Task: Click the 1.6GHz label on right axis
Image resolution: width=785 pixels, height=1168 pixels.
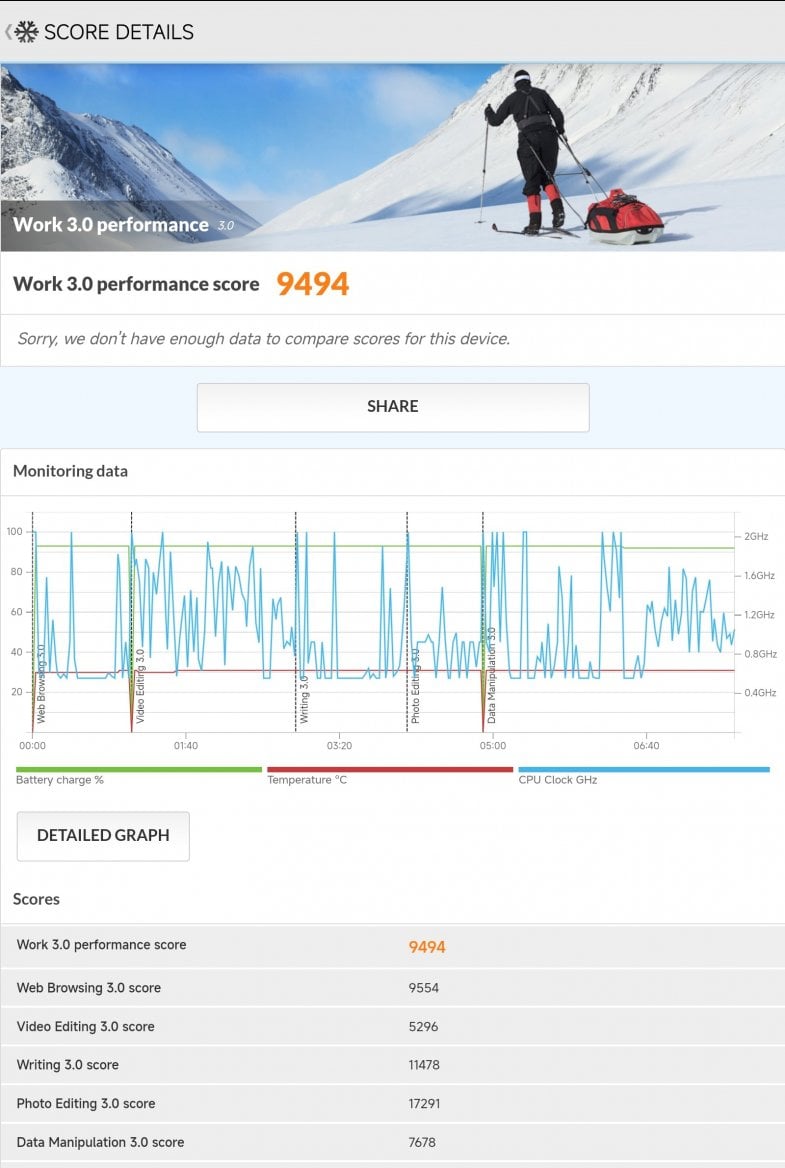Action: point(760,576)
